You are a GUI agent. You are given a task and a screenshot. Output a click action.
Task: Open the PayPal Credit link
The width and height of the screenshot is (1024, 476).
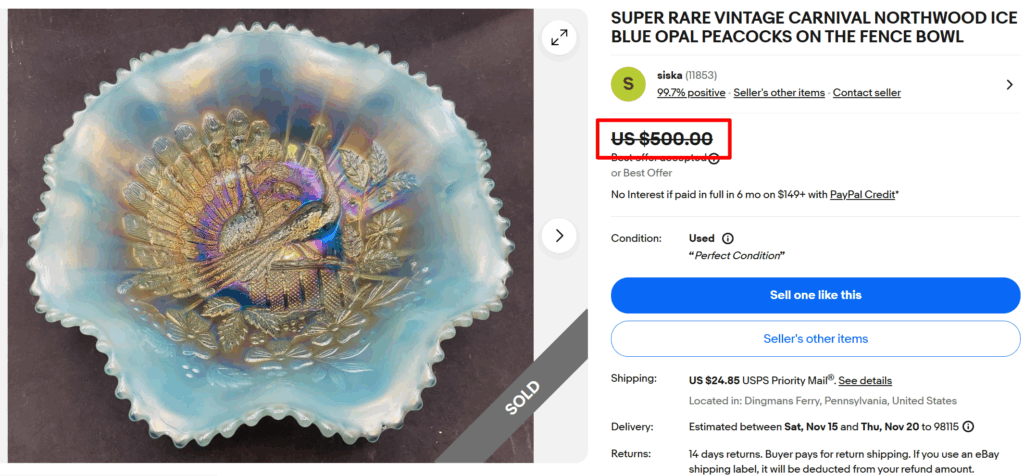pos(863,194)
